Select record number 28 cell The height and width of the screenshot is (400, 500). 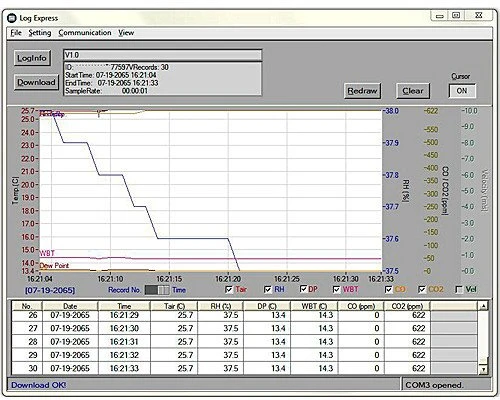point(27,342)
